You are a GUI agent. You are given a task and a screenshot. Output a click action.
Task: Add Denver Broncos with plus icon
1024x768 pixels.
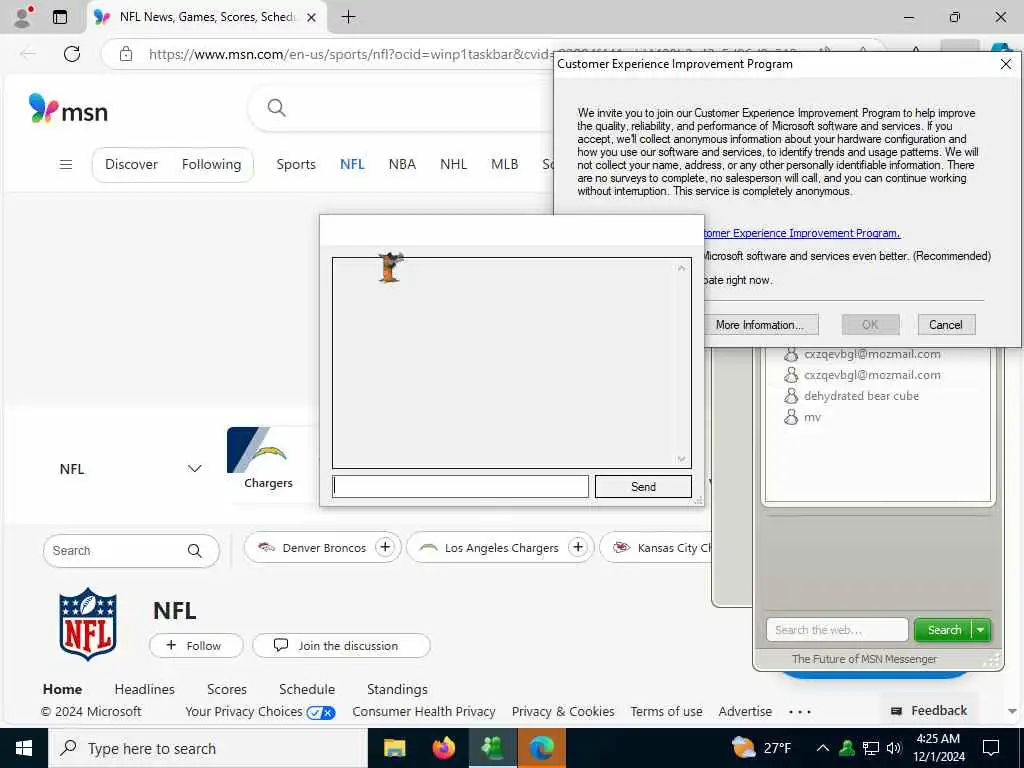click(385, 547)
